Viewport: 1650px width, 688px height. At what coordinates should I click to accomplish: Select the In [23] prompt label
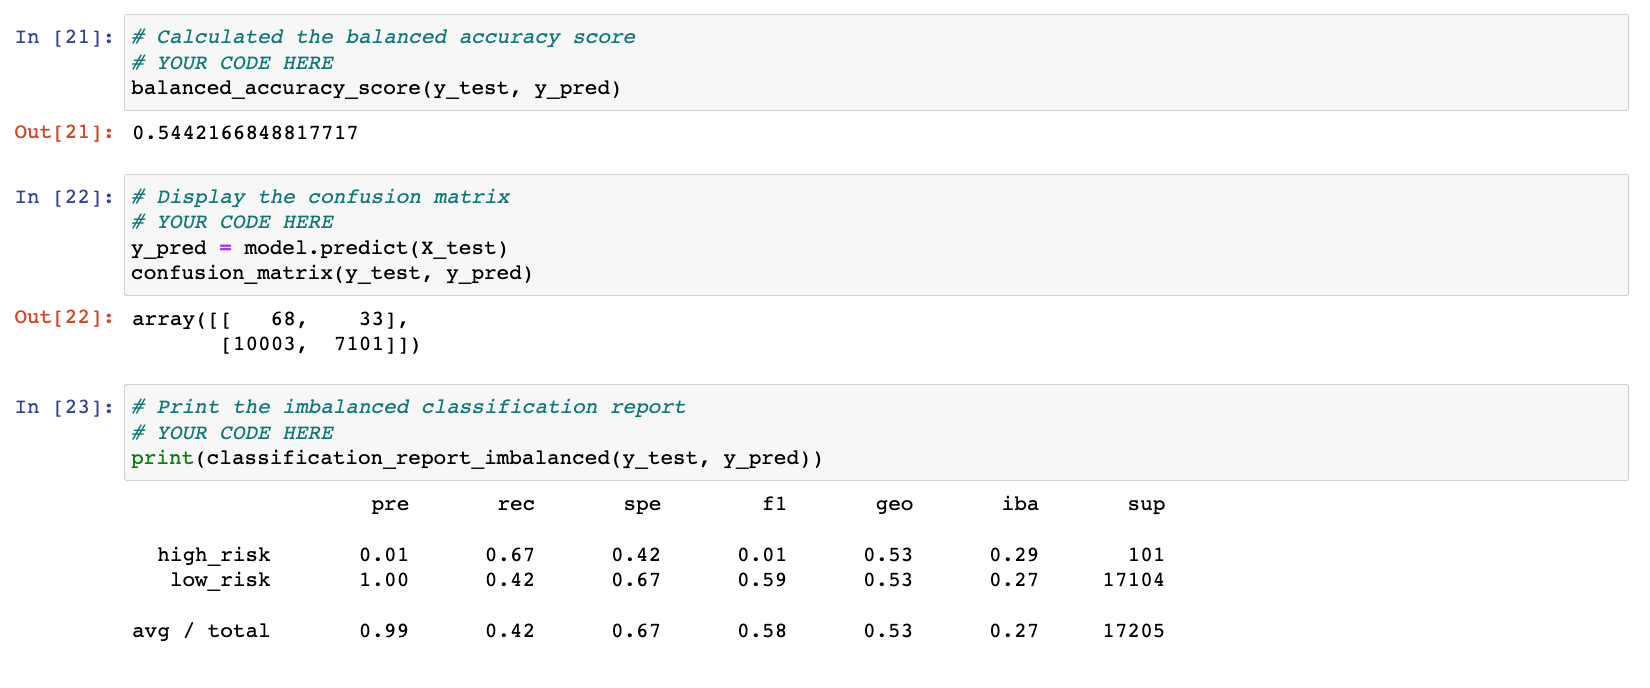[x=64, y=407]
